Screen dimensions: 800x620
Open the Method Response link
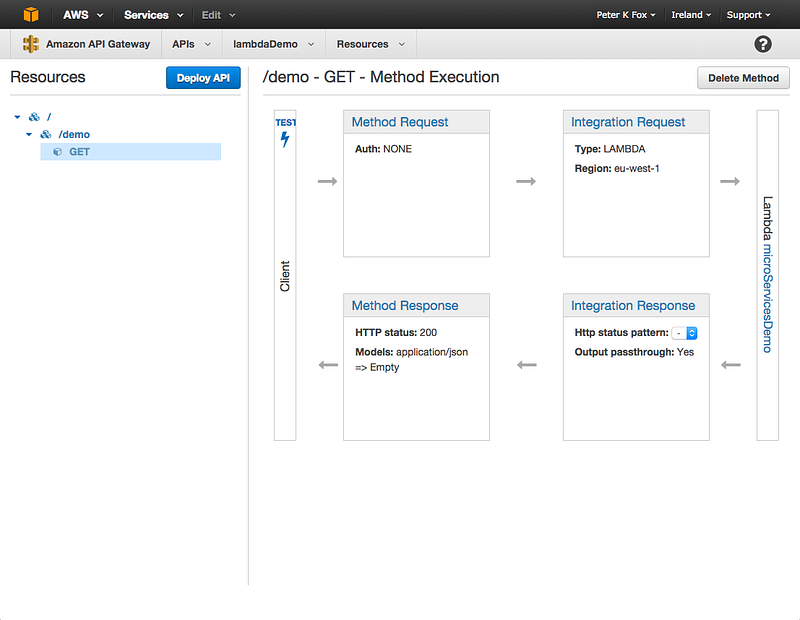point(405,305)
